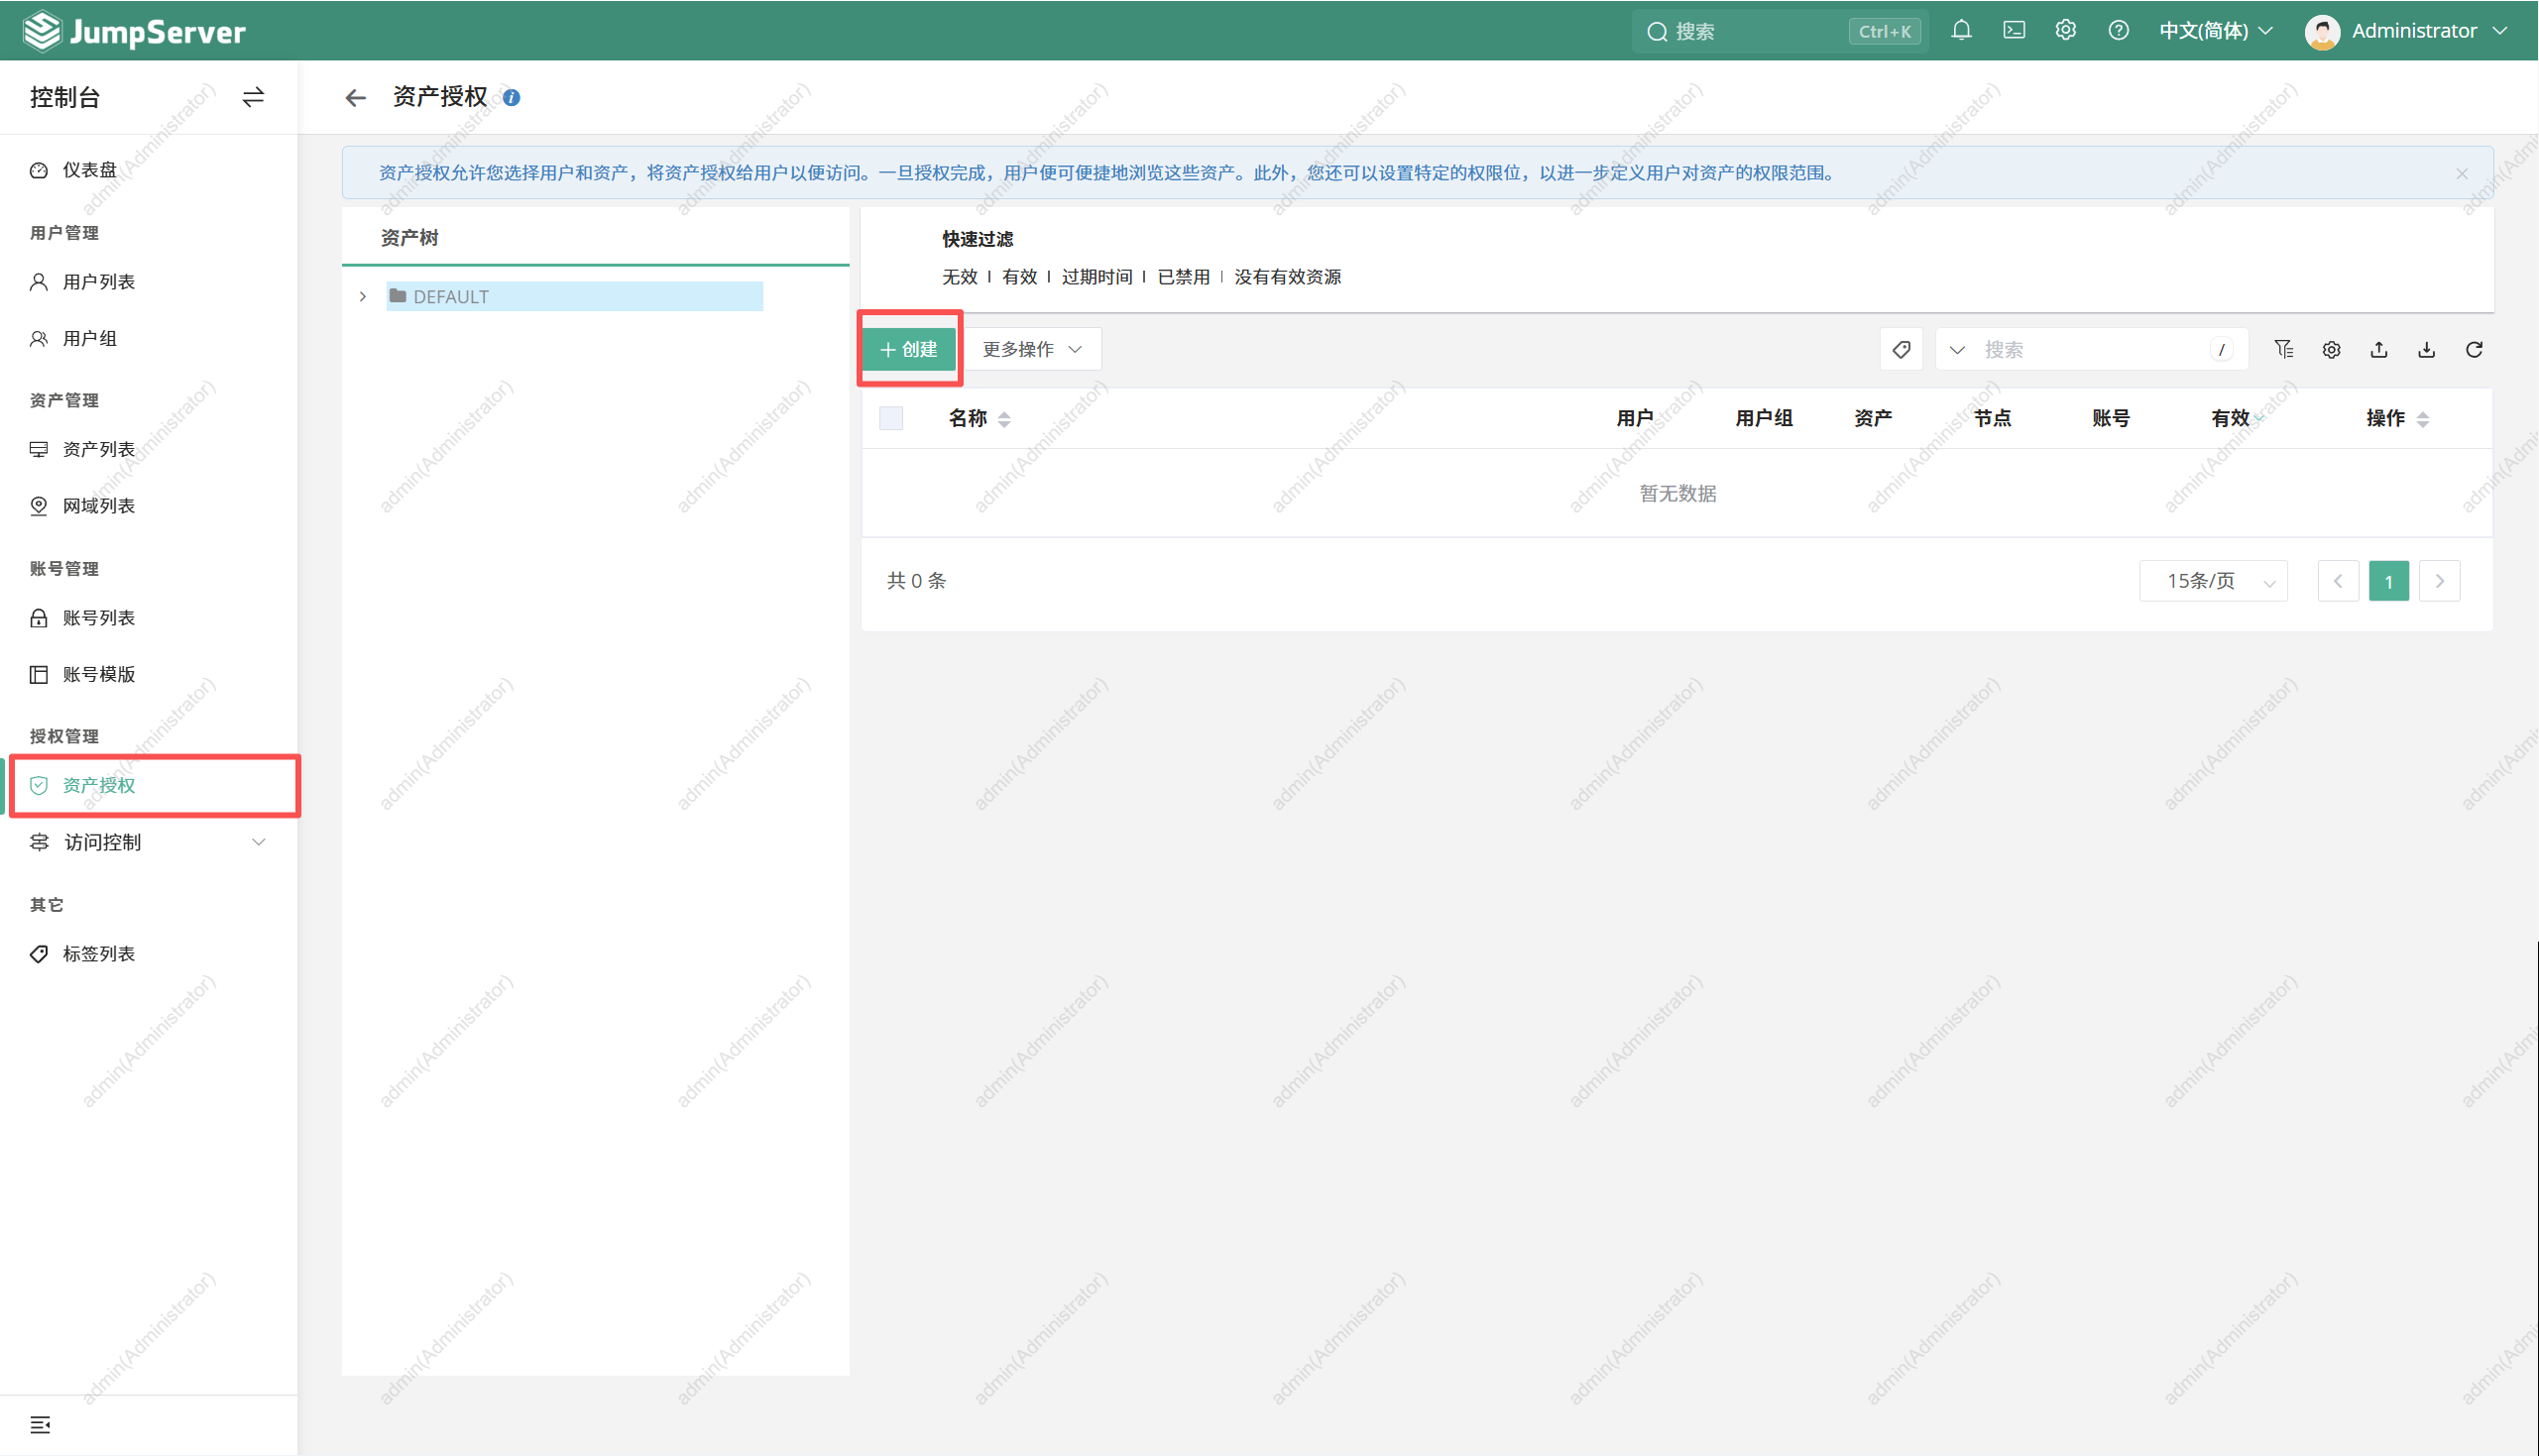Click the notification bell icon
Image resolution: width=2539 pixels, height=1456 pixels.
pos(1960,31)
